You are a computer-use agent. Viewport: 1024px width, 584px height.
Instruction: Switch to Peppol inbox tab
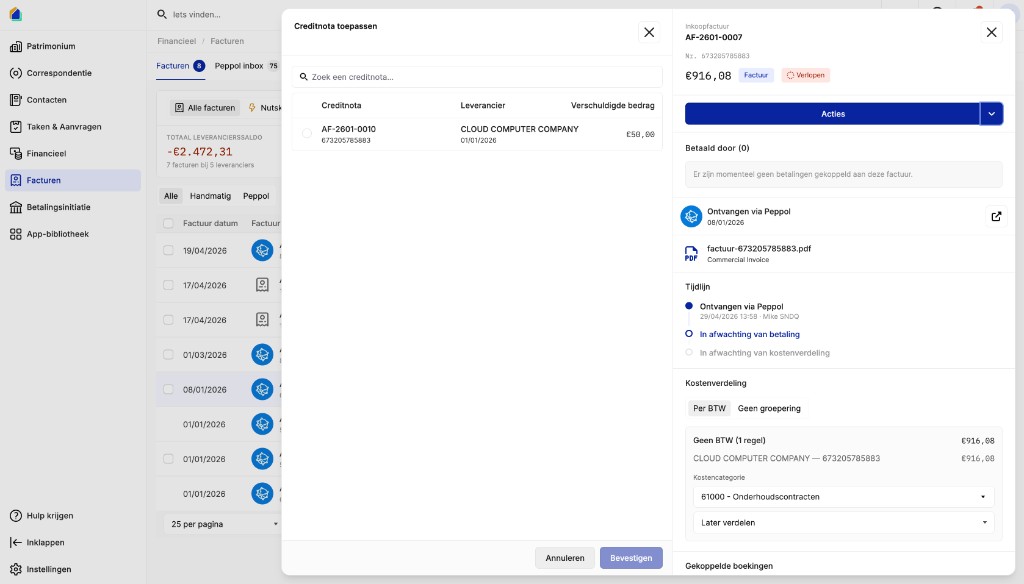pos(247,66)
